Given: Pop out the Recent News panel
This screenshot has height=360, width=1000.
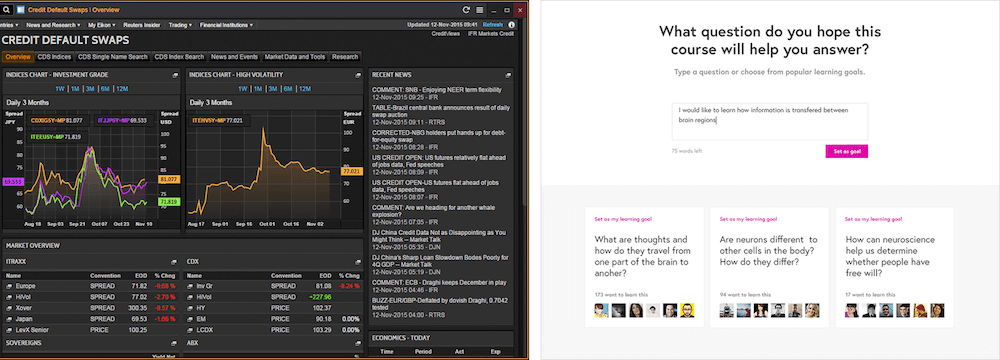Looking at the screenshot, I should tap(508, 75).
